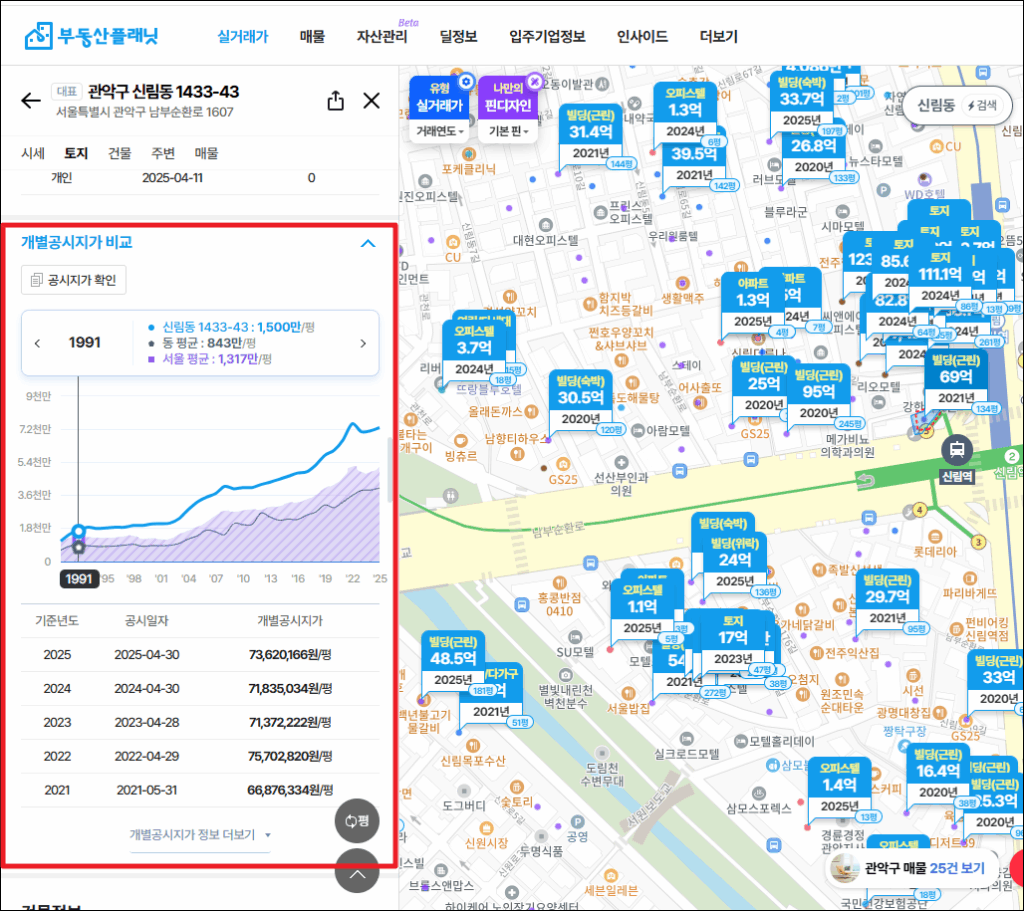Click 관악구 매물 25건 보기 button

point(912,868)
